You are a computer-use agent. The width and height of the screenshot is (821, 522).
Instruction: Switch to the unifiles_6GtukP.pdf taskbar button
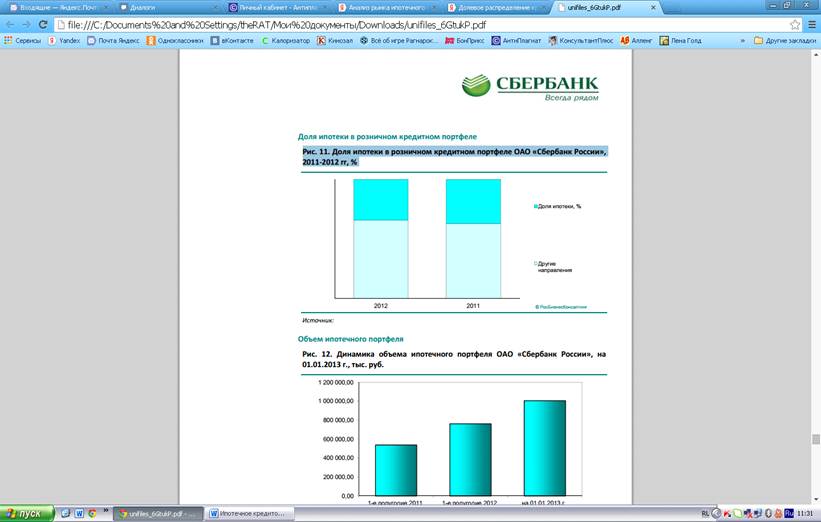(x=158, y=514)
